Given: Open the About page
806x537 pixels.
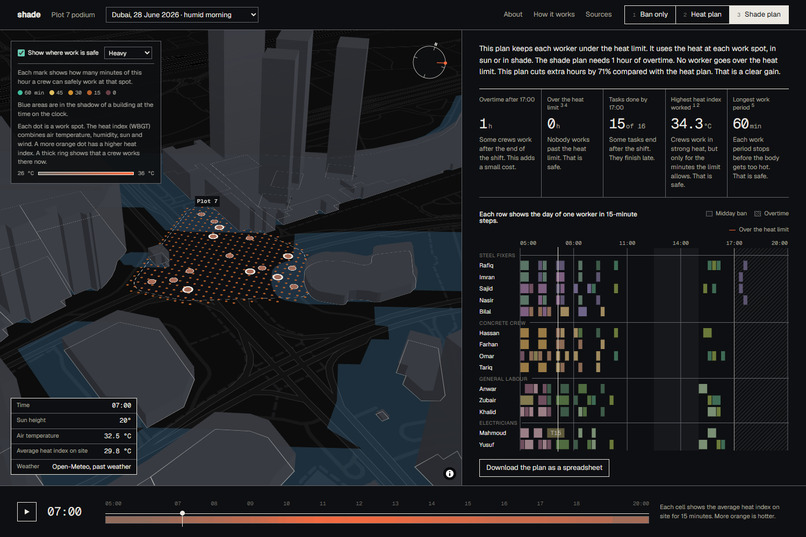Looking at the screenshot, I should (512, 14).
